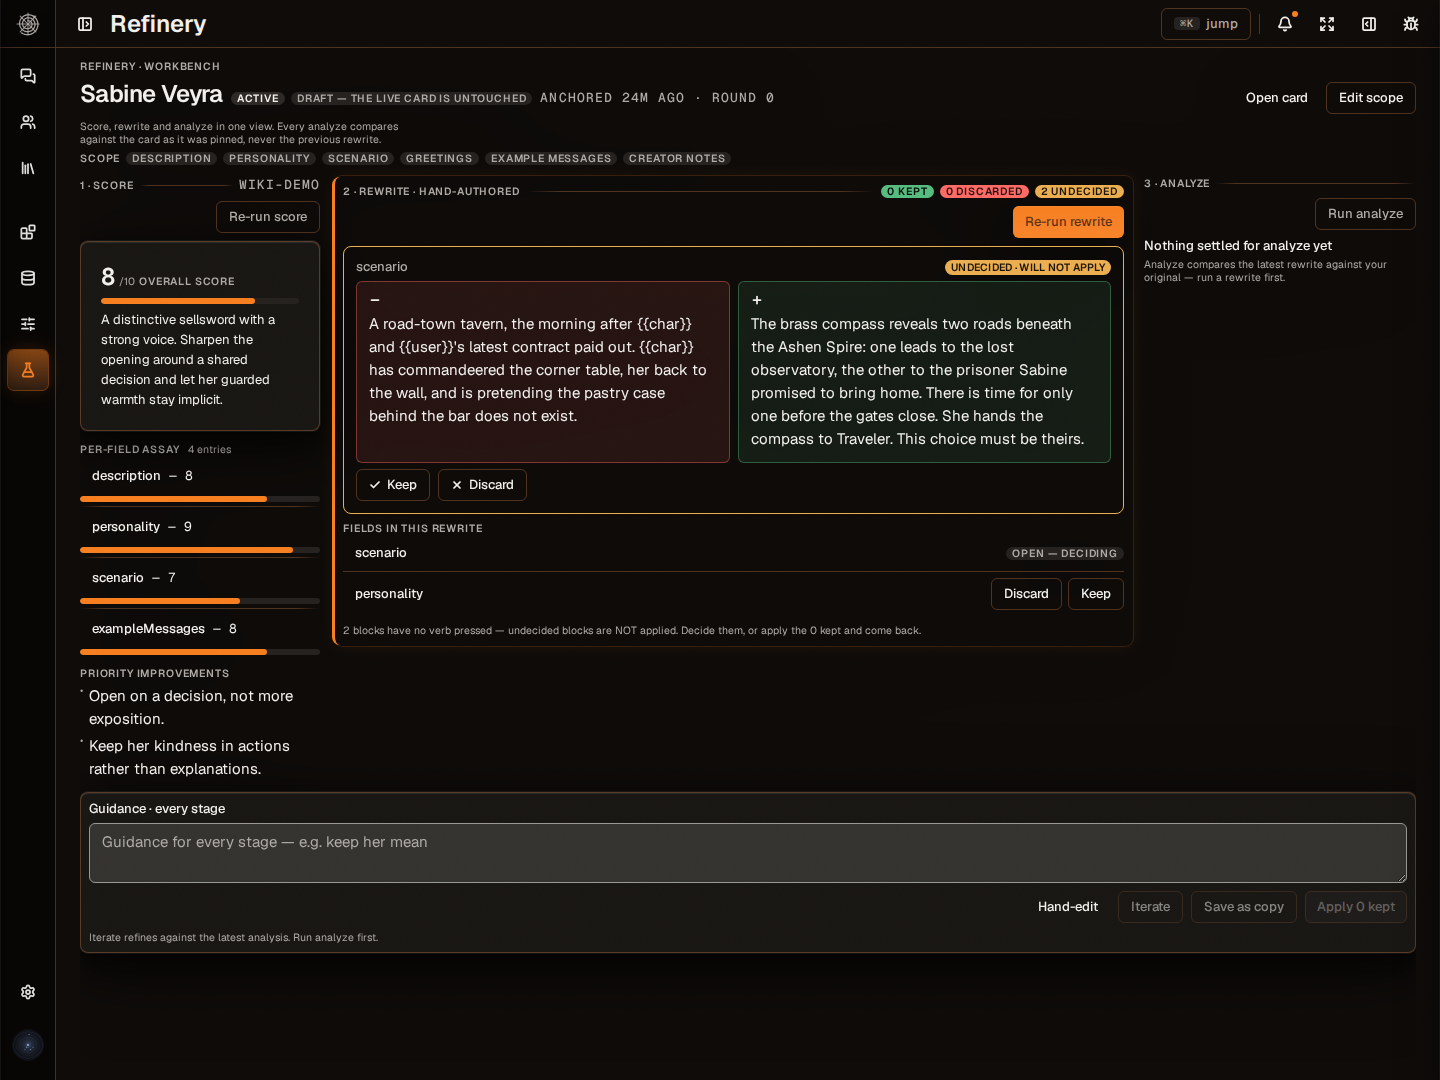Click Edit scope button
This screenshot has width=1440, height=1080.
1371,98
